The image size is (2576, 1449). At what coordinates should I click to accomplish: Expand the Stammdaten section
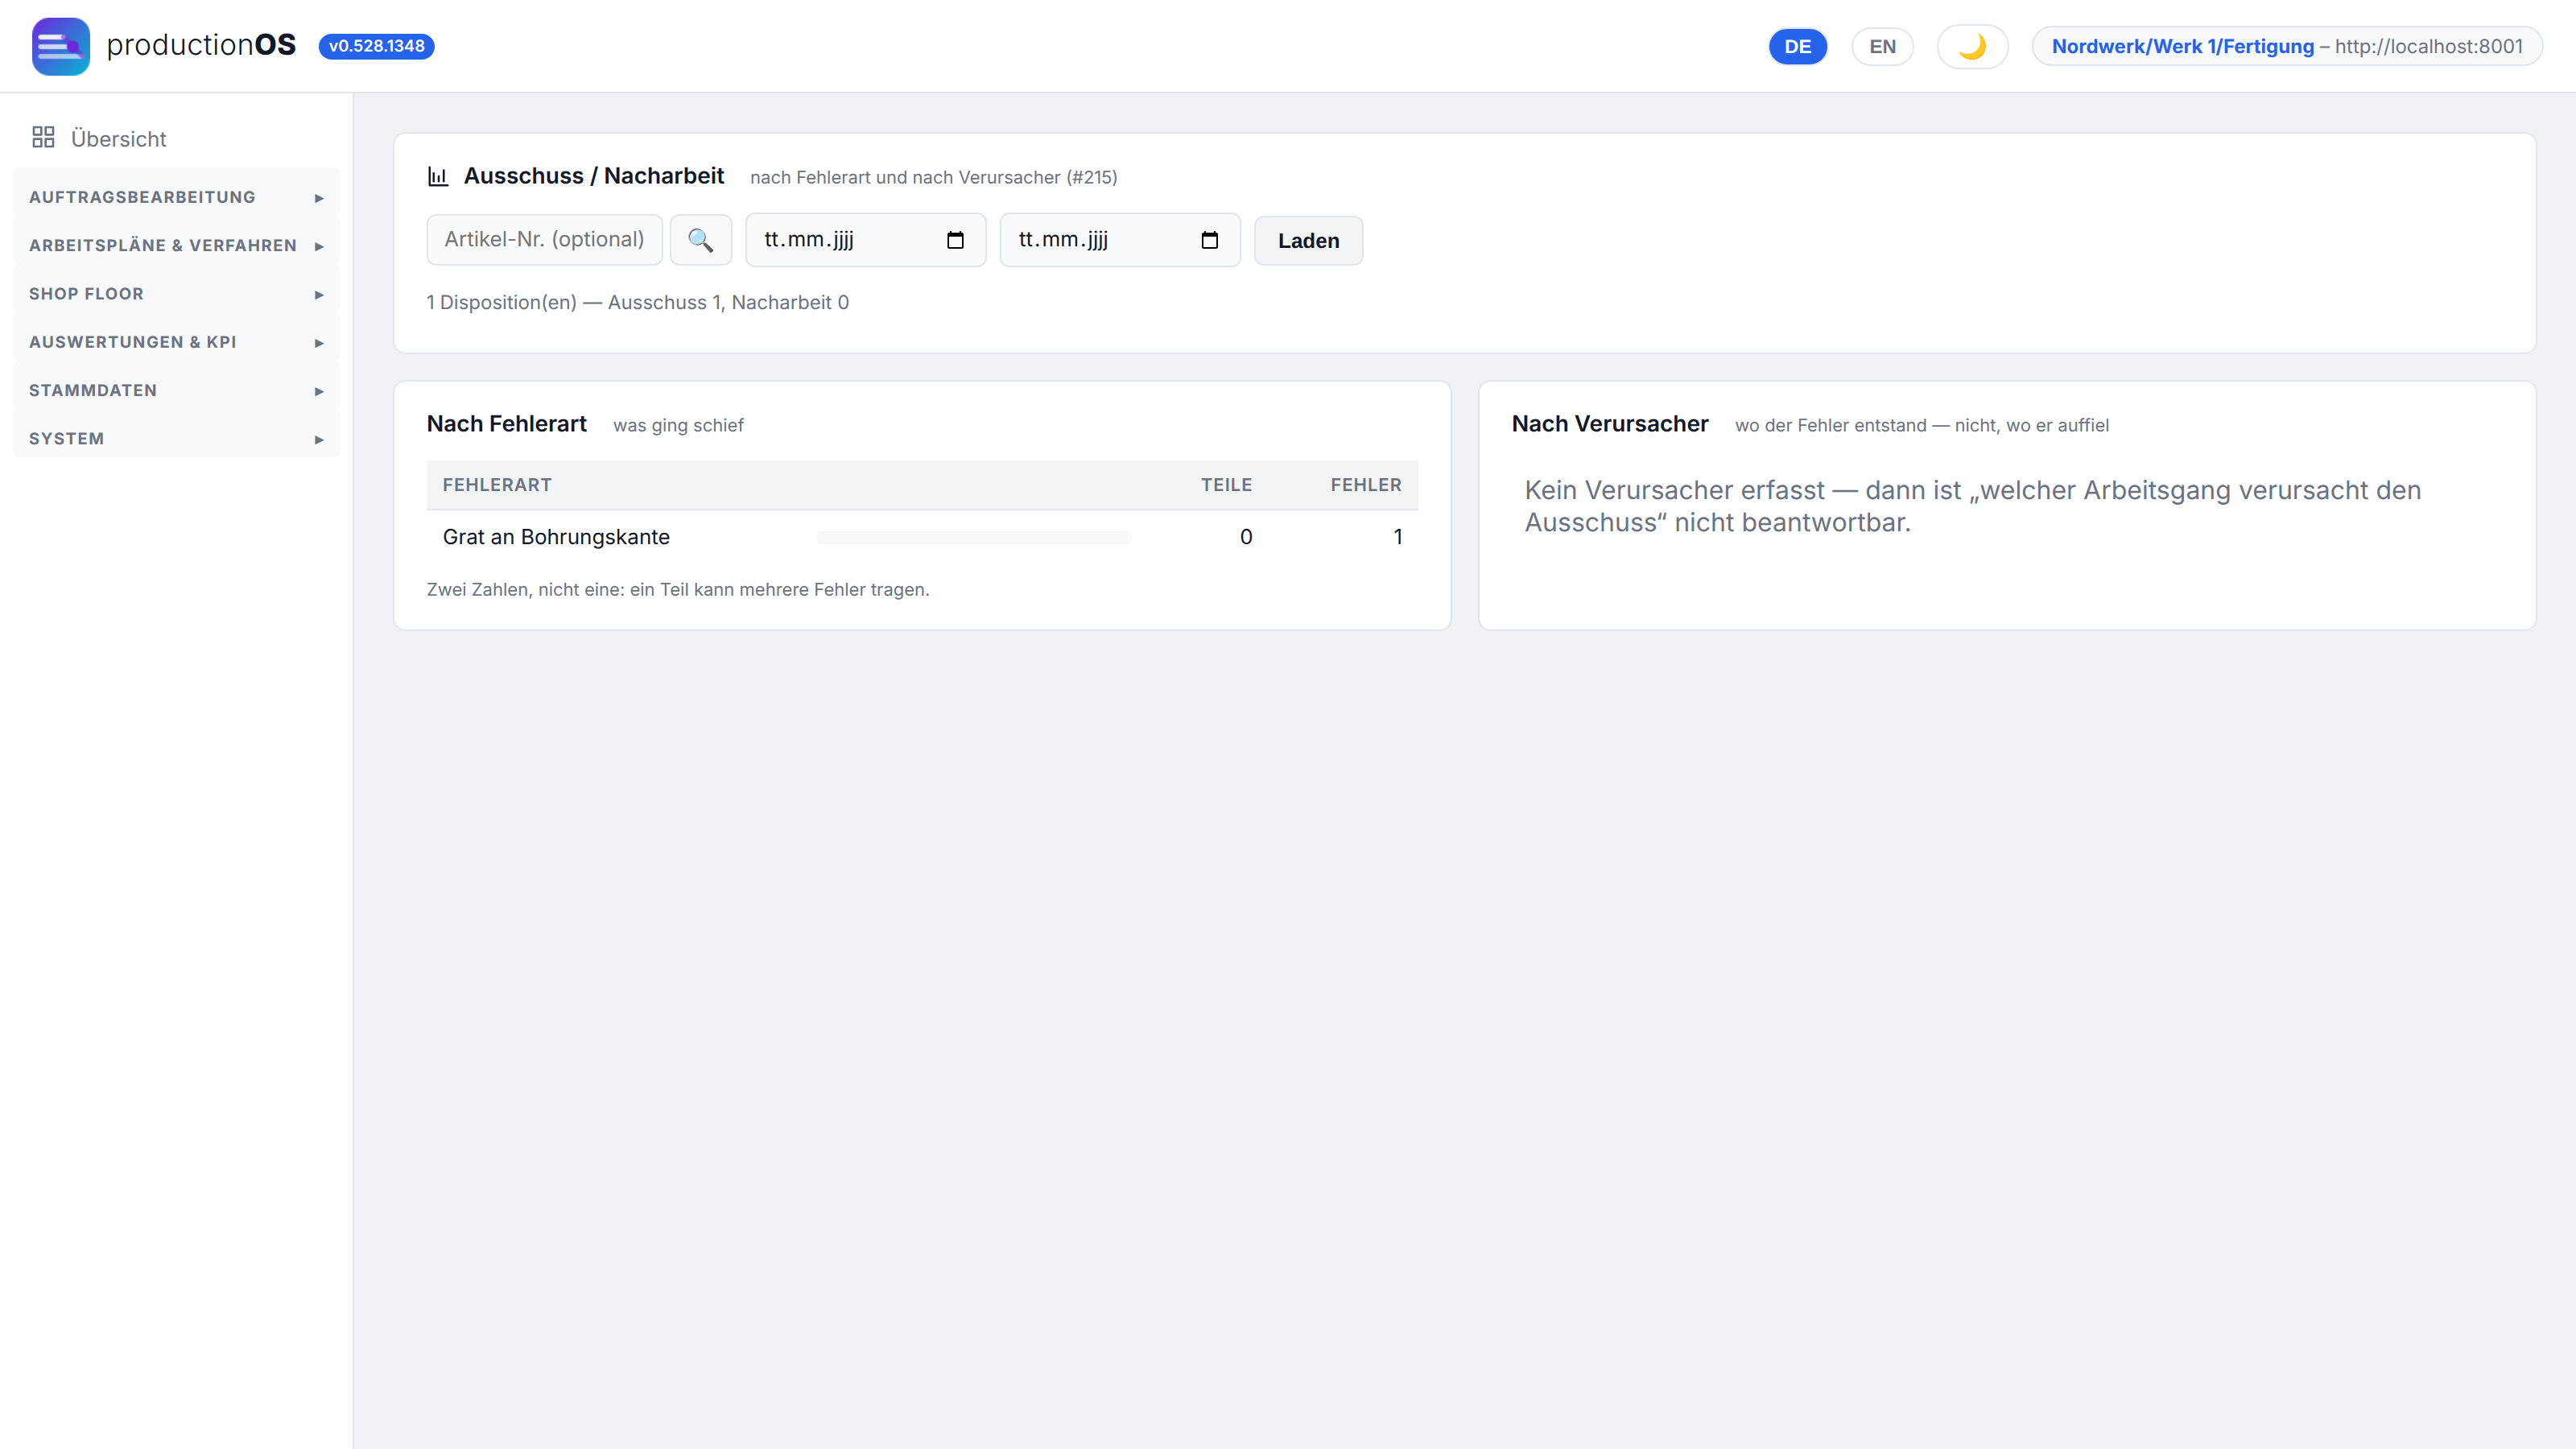176,390
